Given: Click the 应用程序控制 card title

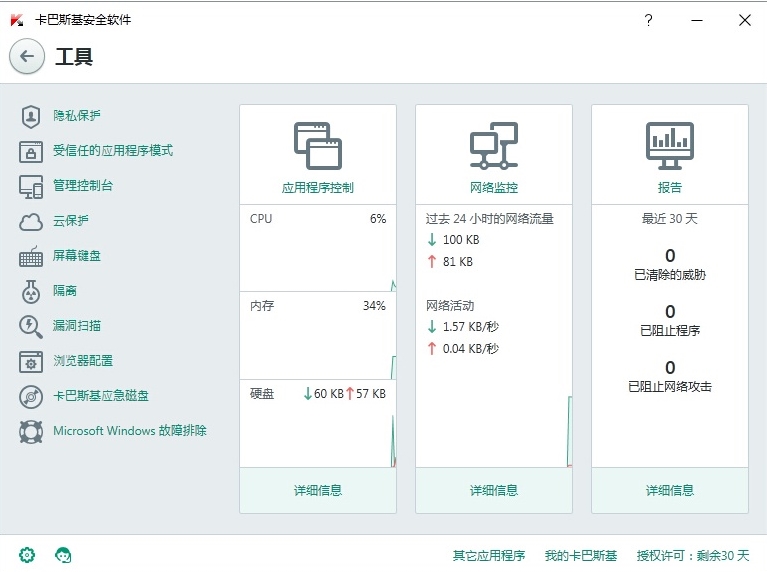Looking at the screenshot, I should click(318, 187).
